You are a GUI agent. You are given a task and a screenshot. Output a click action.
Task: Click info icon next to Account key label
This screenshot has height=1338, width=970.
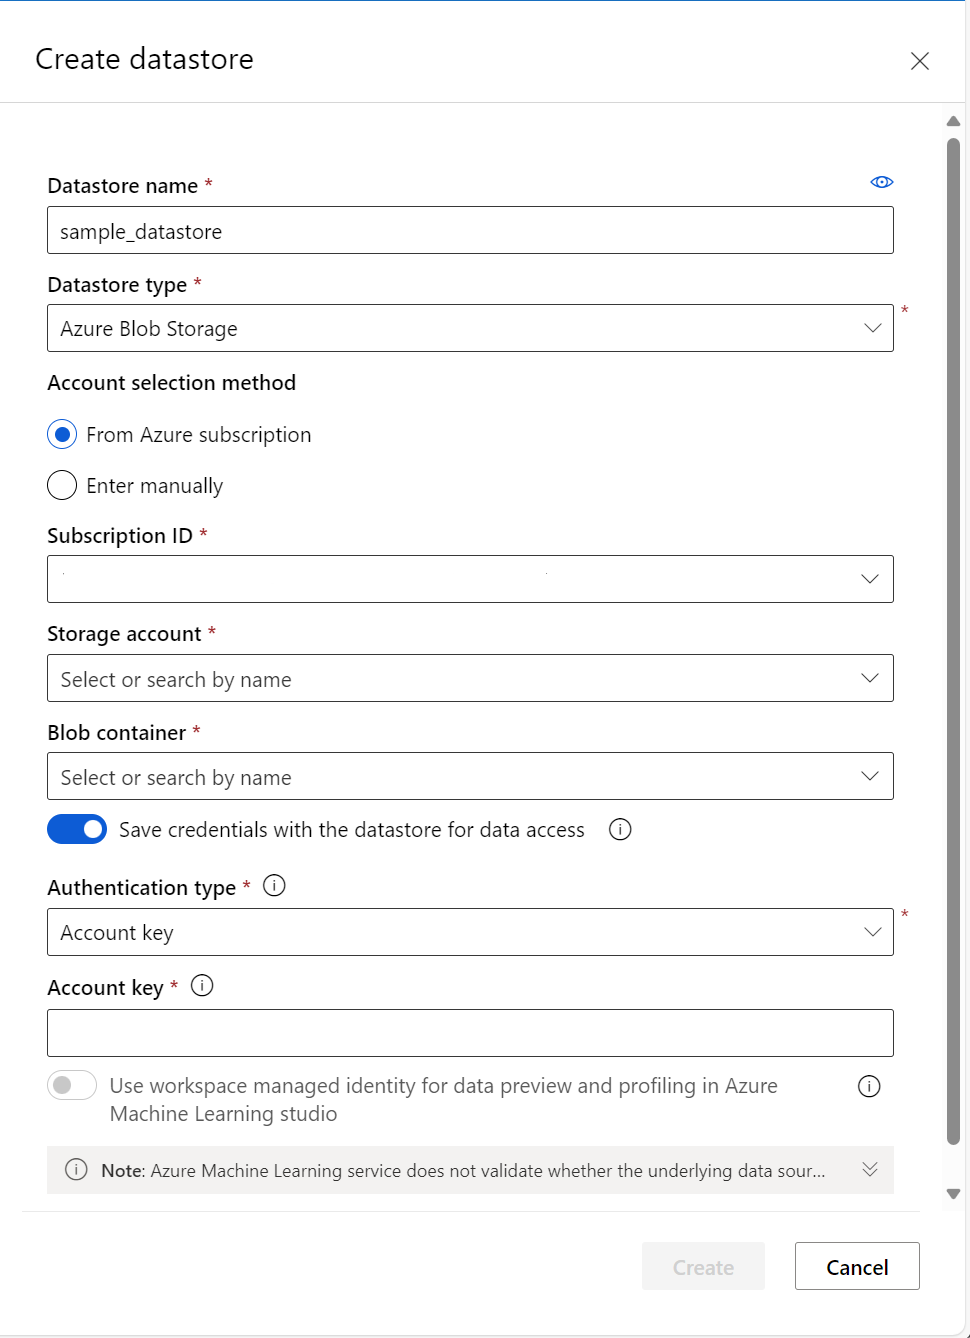coord(202,986)
